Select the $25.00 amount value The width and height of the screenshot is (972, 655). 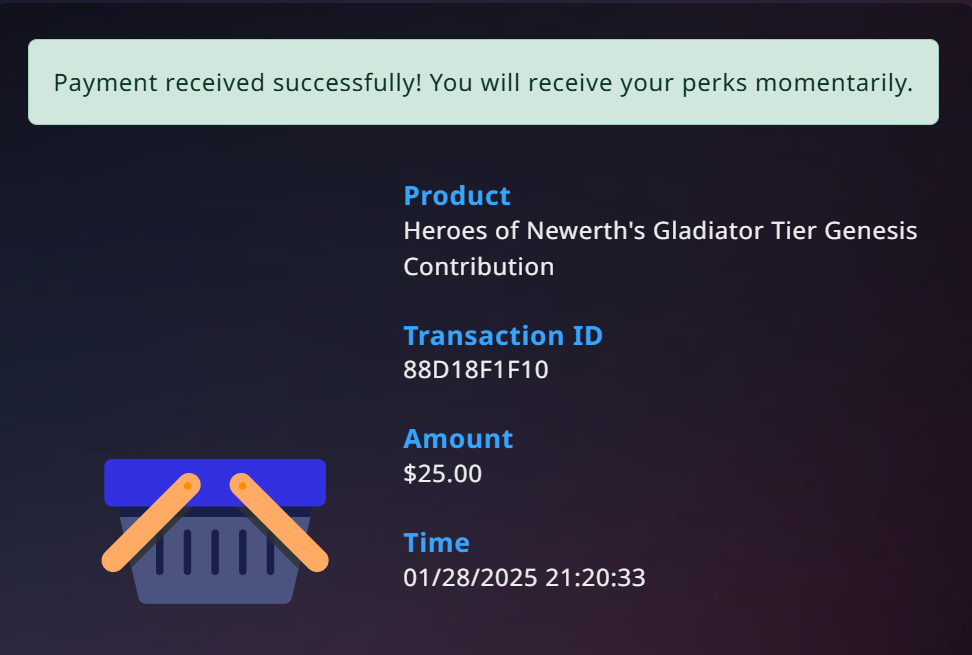tap(442, 473)
